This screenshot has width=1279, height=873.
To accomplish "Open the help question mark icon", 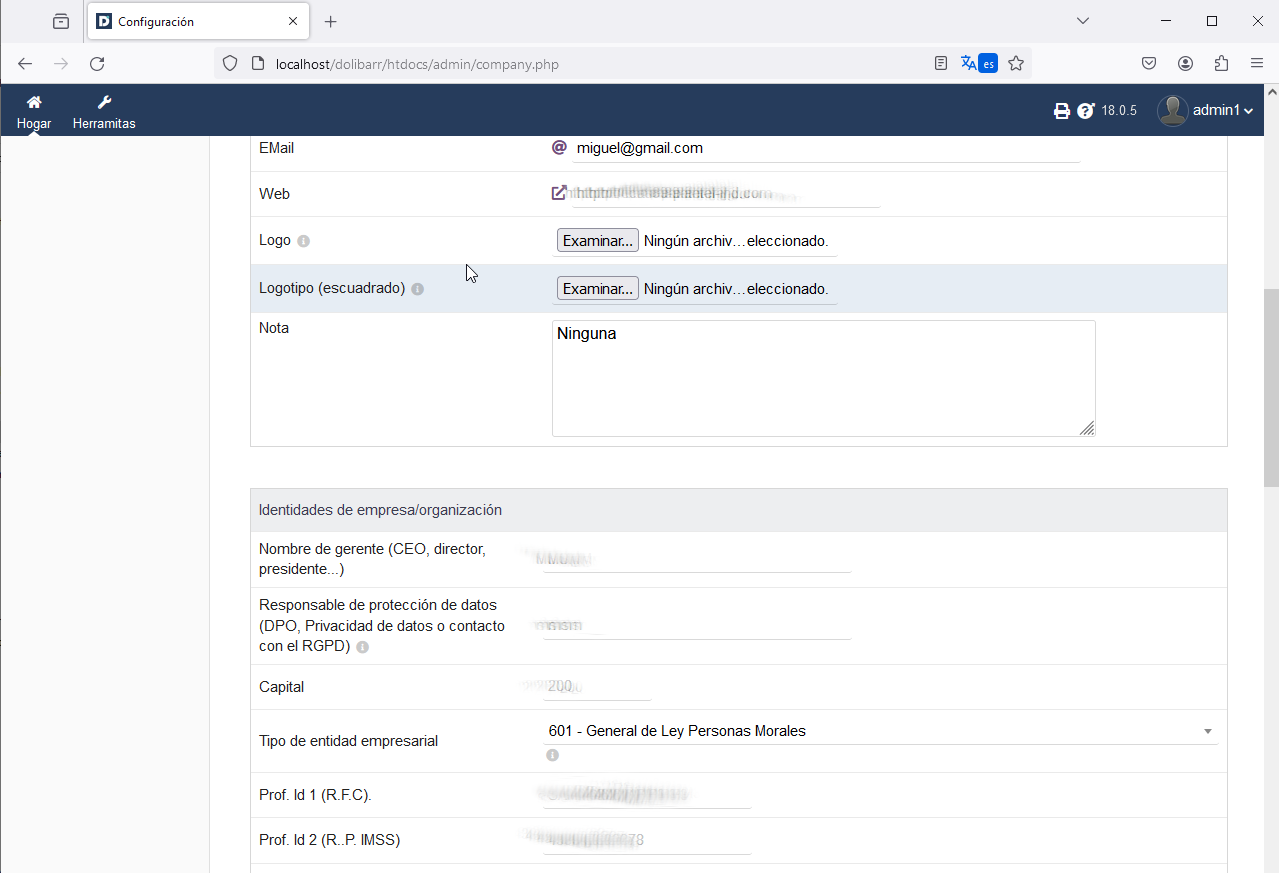I will pos(1086,111).
